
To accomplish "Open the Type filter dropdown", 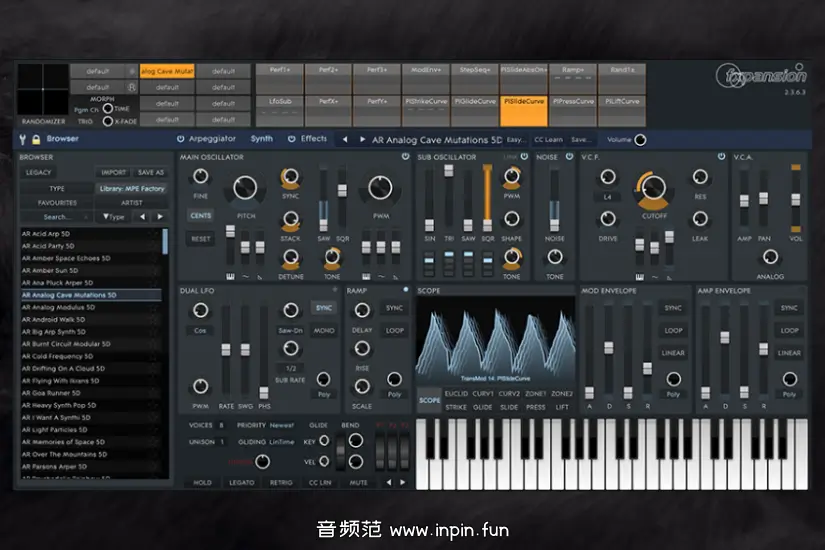I will 114,216.
